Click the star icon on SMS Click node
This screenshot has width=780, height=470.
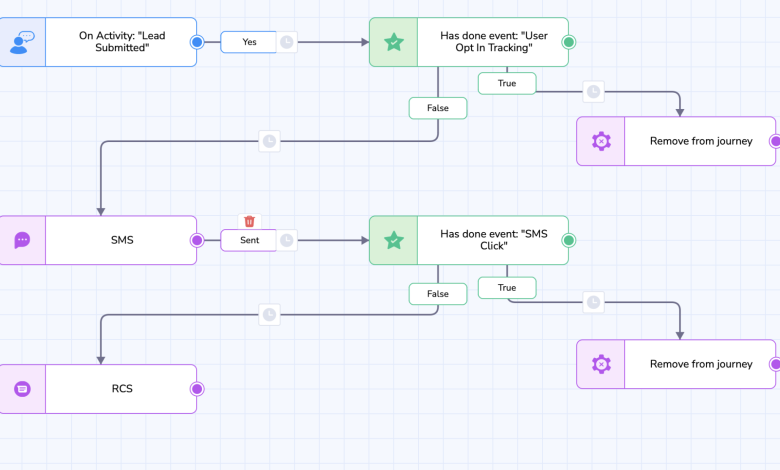point(394,240)
